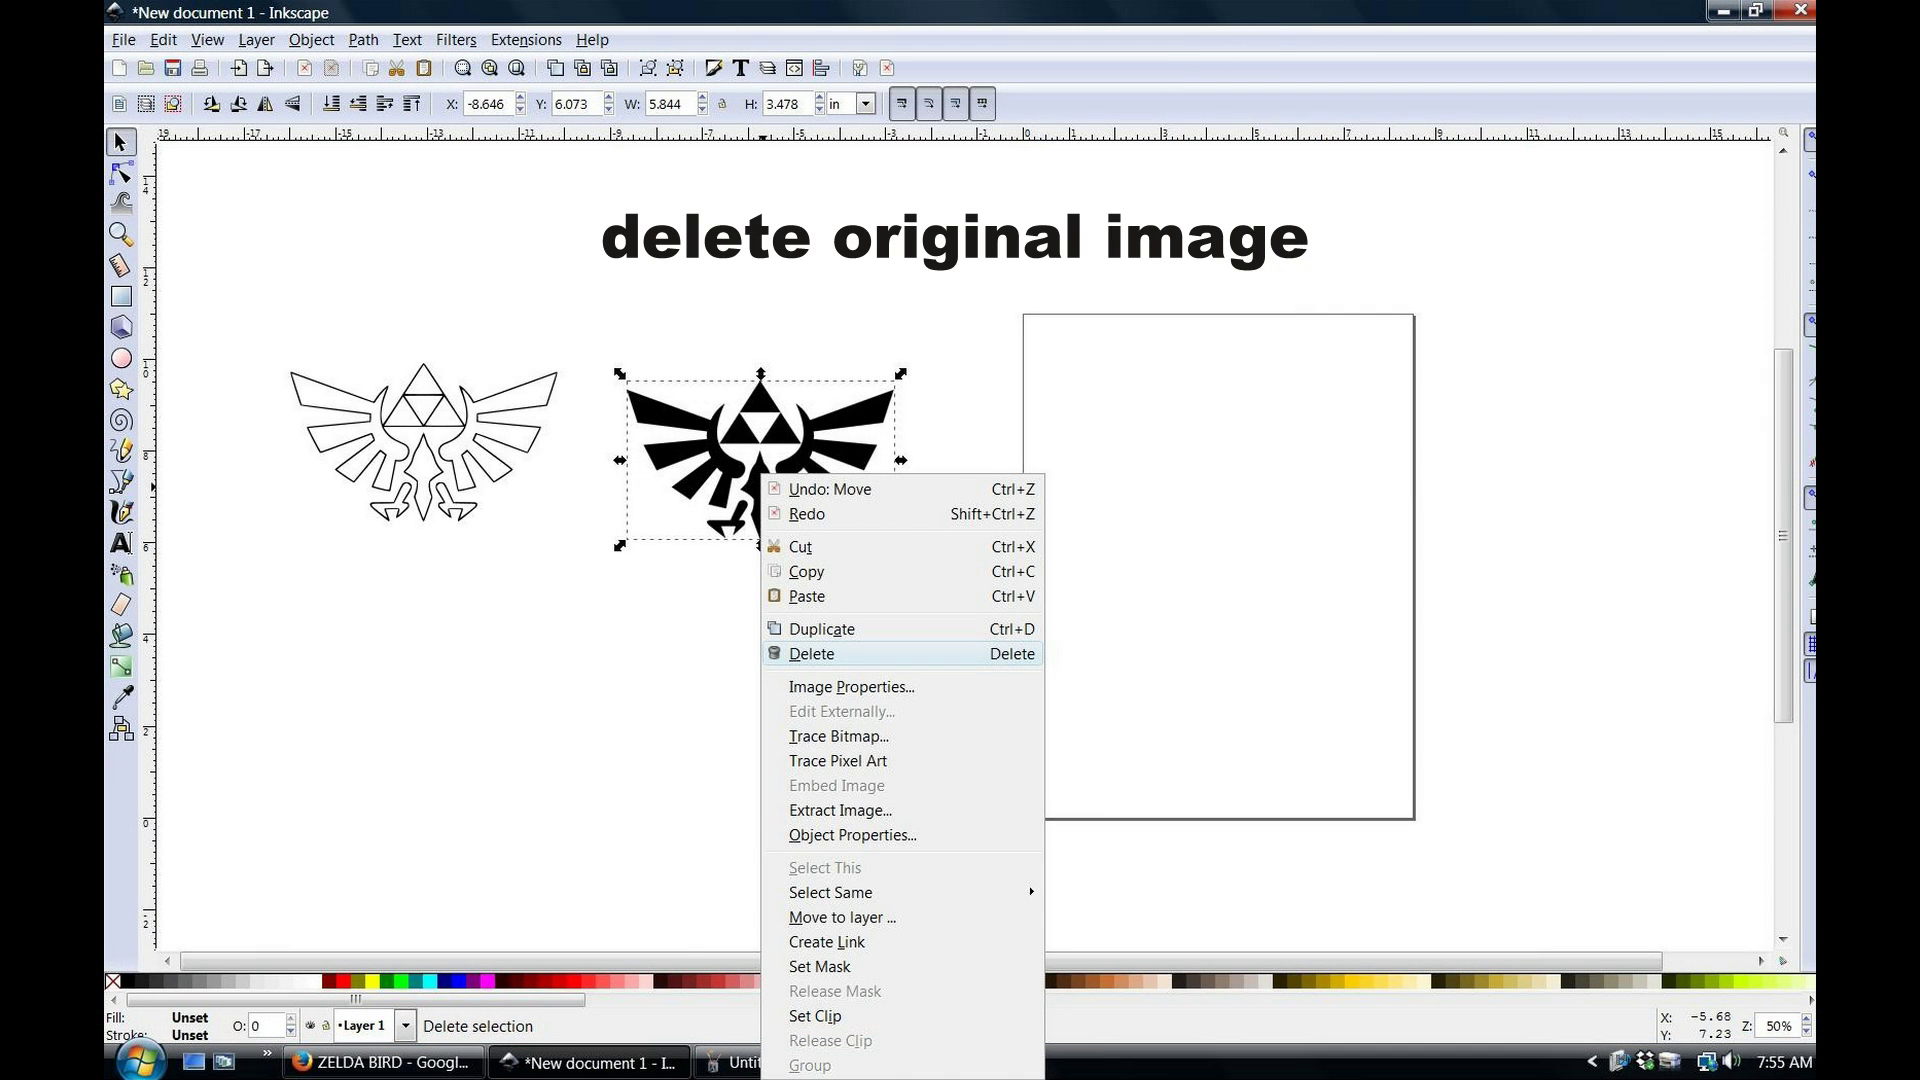Image resolution: width=1920 pixels, height=1080 pixels.
Task: Select the Spray tool
Action: click(121, 574)
